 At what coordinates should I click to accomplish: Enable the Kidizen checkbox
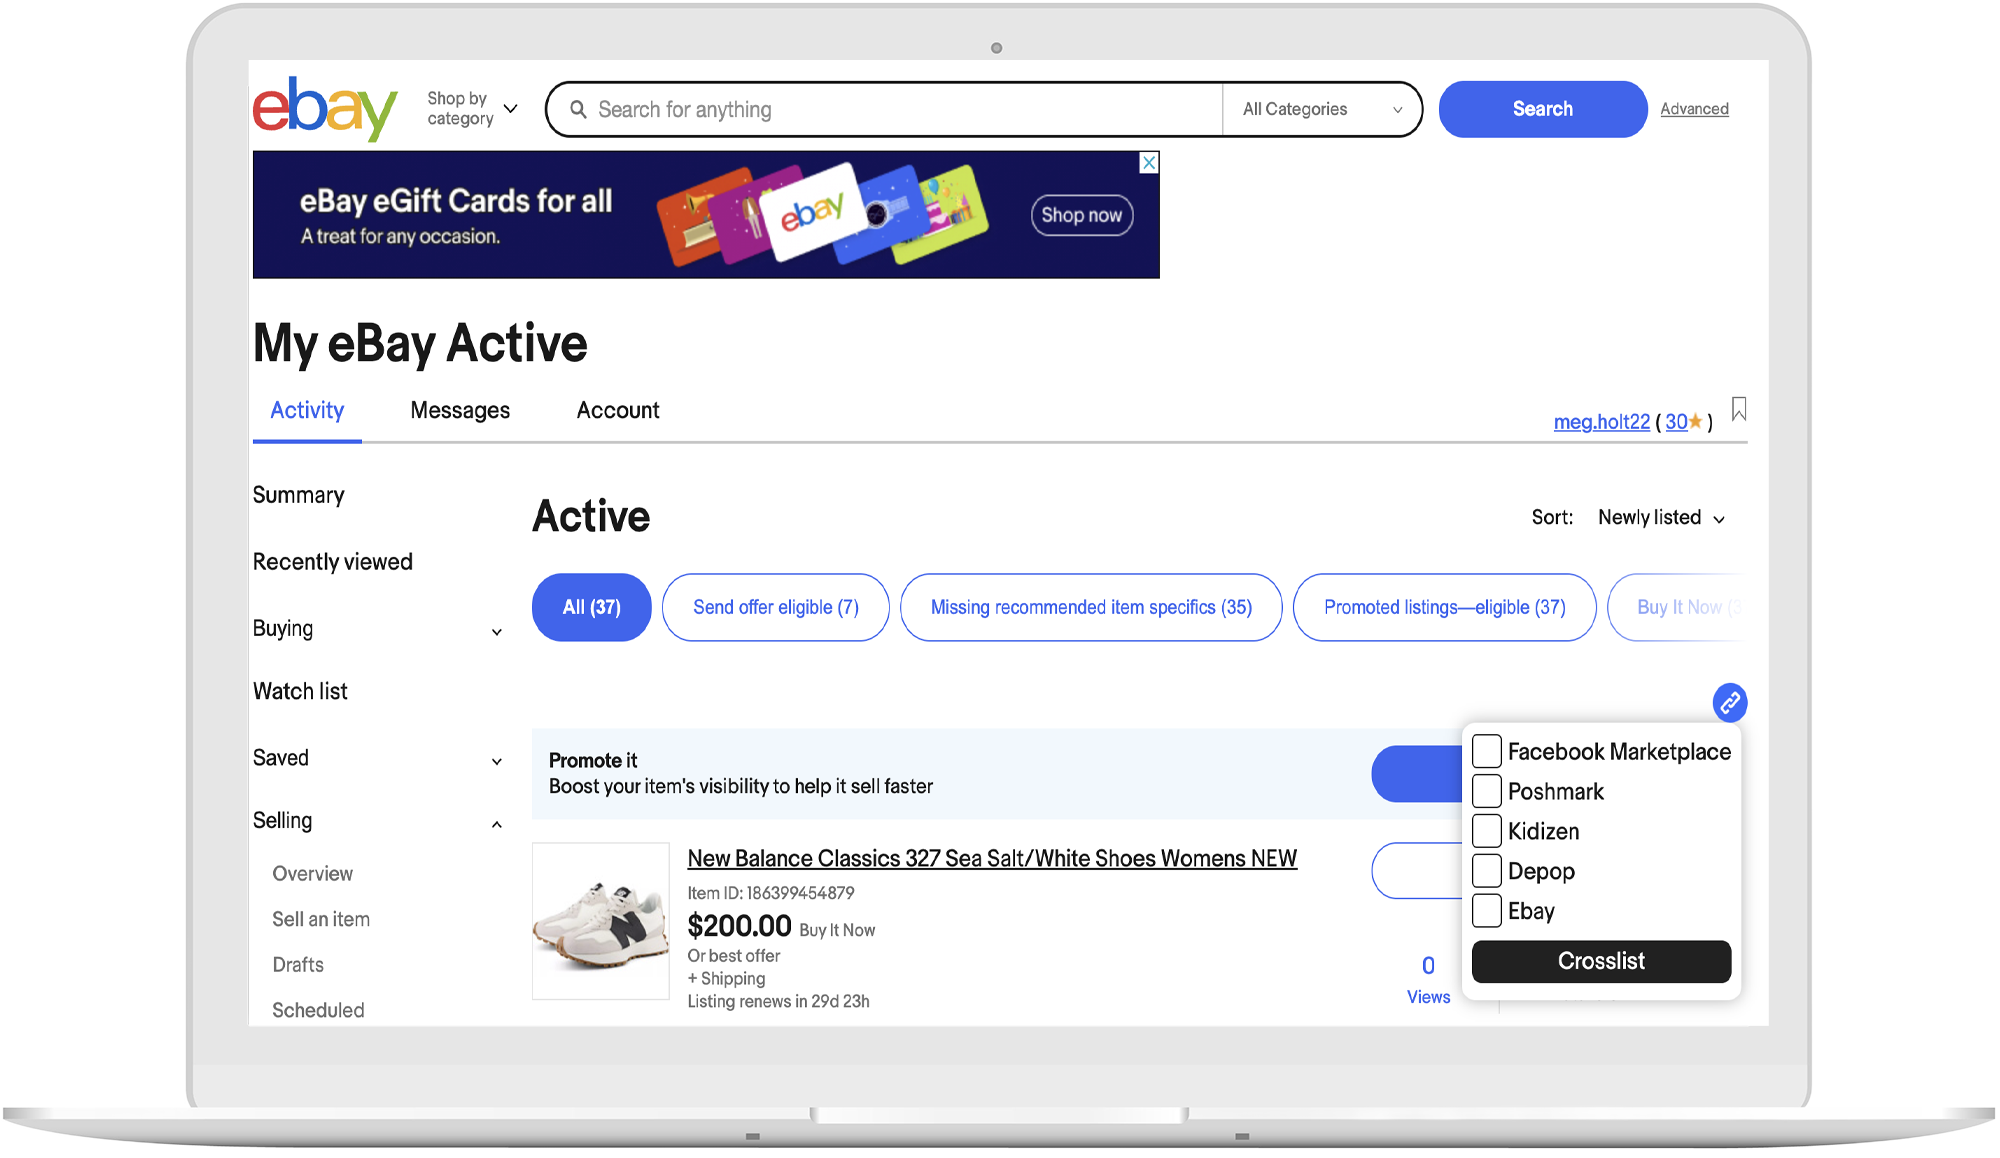tap(1487, 831)
